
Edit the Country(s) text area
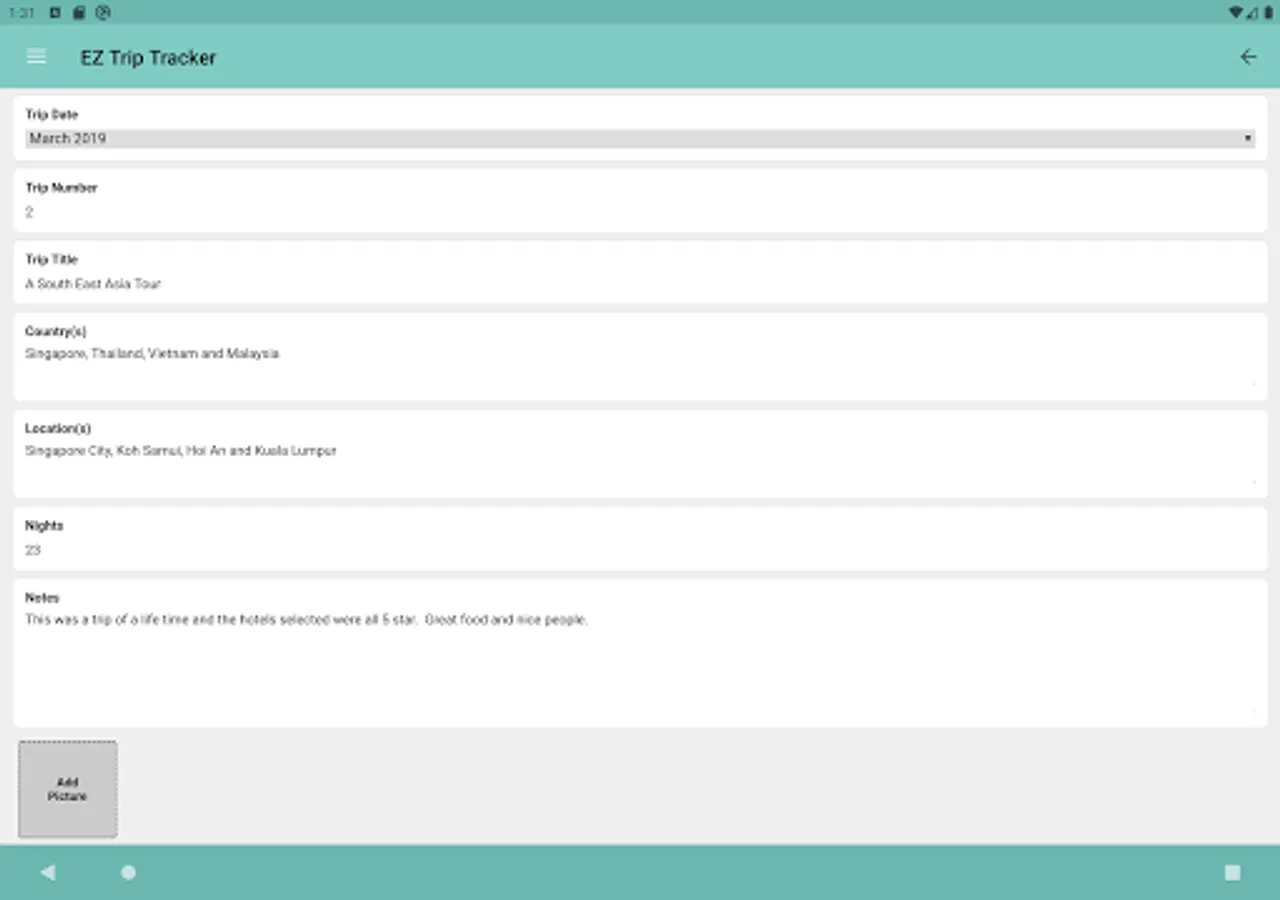(640, 365)
